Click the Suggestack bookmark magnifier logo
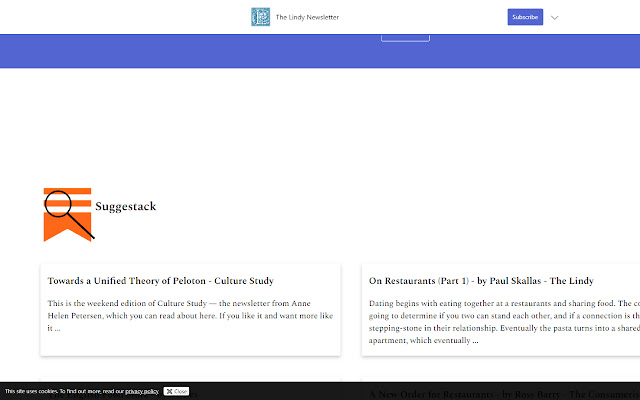This screenshot has height=400, width=640. click(69, 215)
